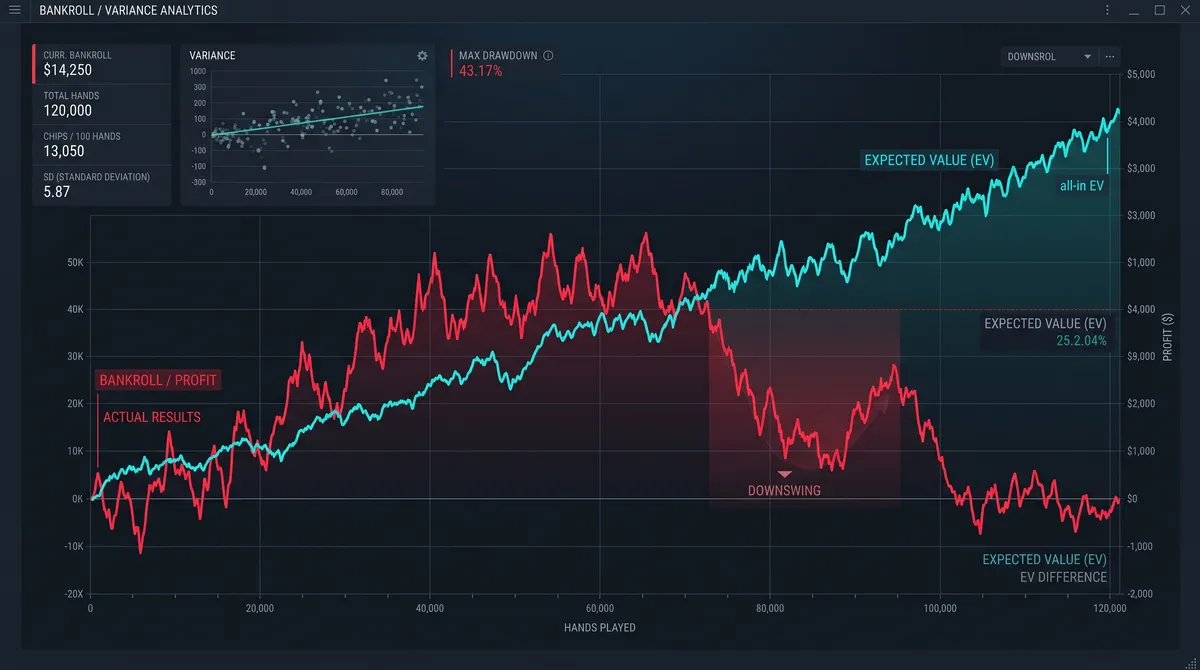Open the DOWNSROL dropdown

1049,57
